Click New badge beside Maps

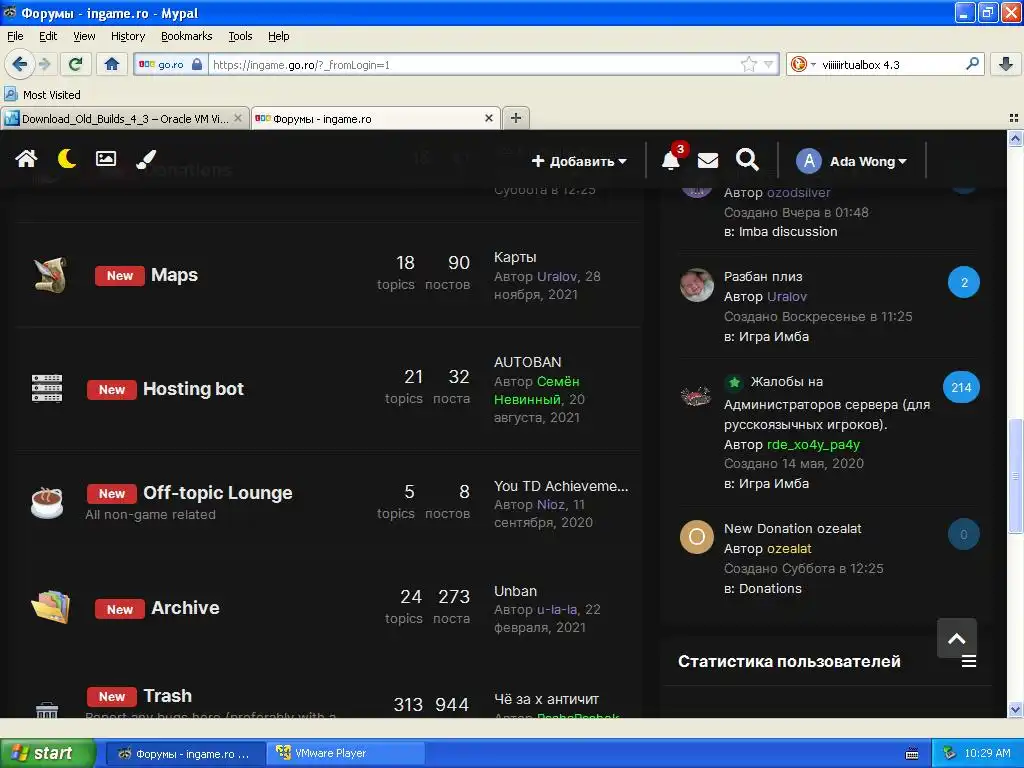120,276
